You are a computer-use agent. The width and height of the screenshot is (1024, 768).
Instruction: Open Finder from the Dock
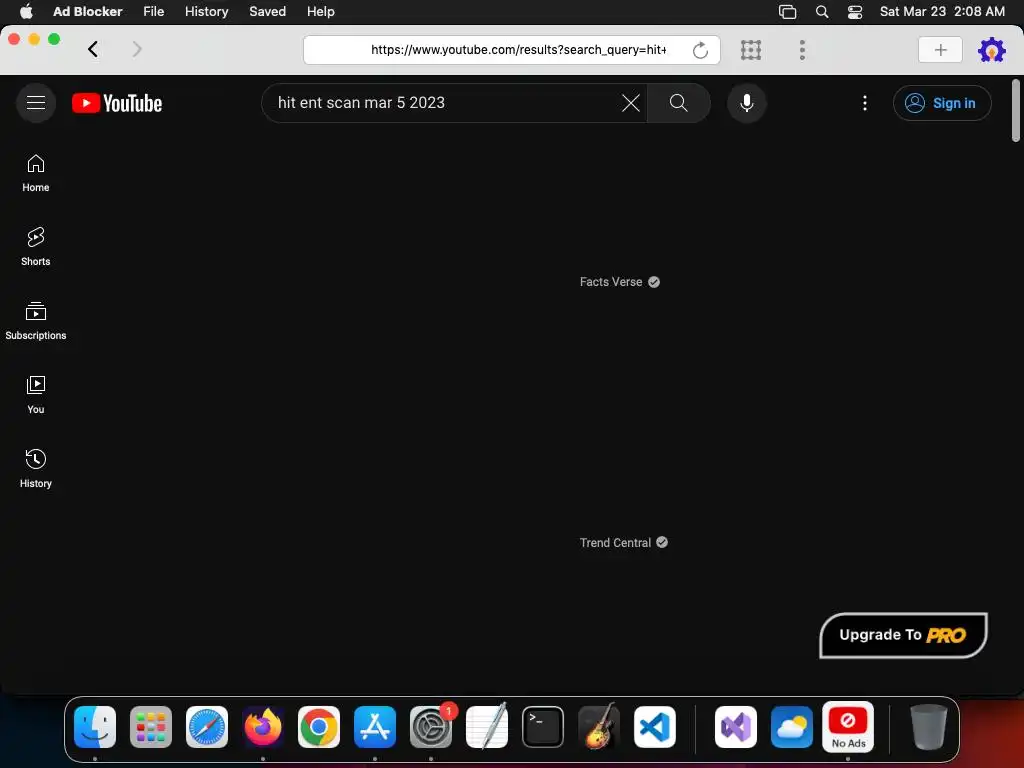click(95, 727)
